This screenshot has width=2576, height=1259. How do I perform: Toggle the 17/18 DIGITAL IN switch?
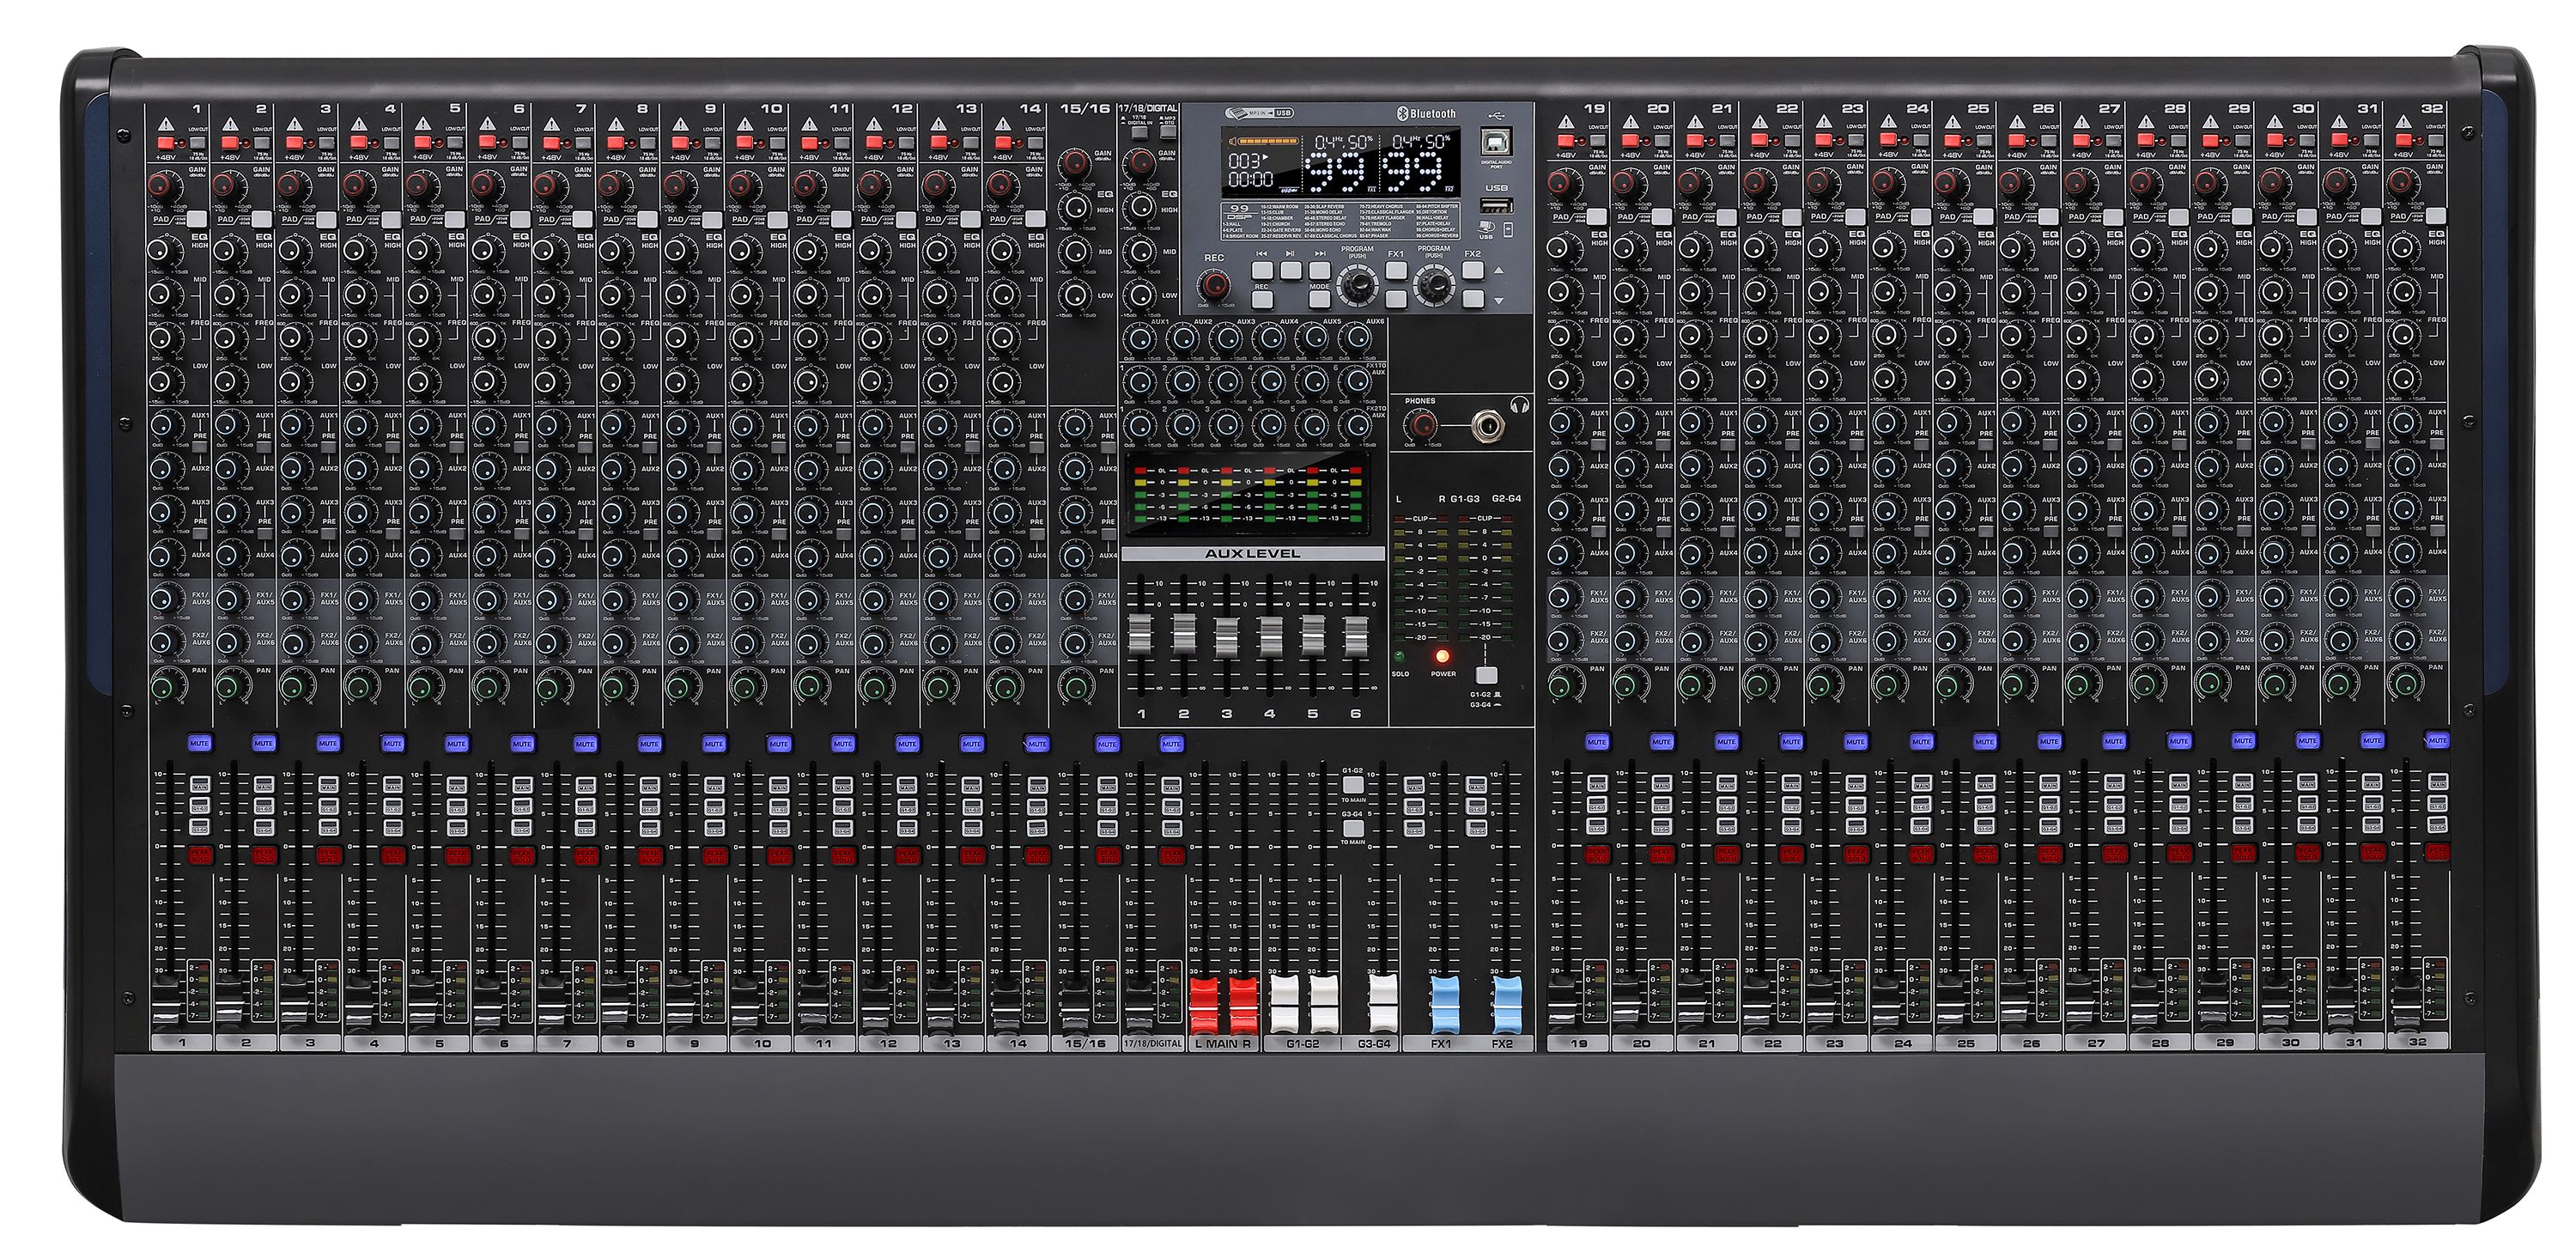1140,133
